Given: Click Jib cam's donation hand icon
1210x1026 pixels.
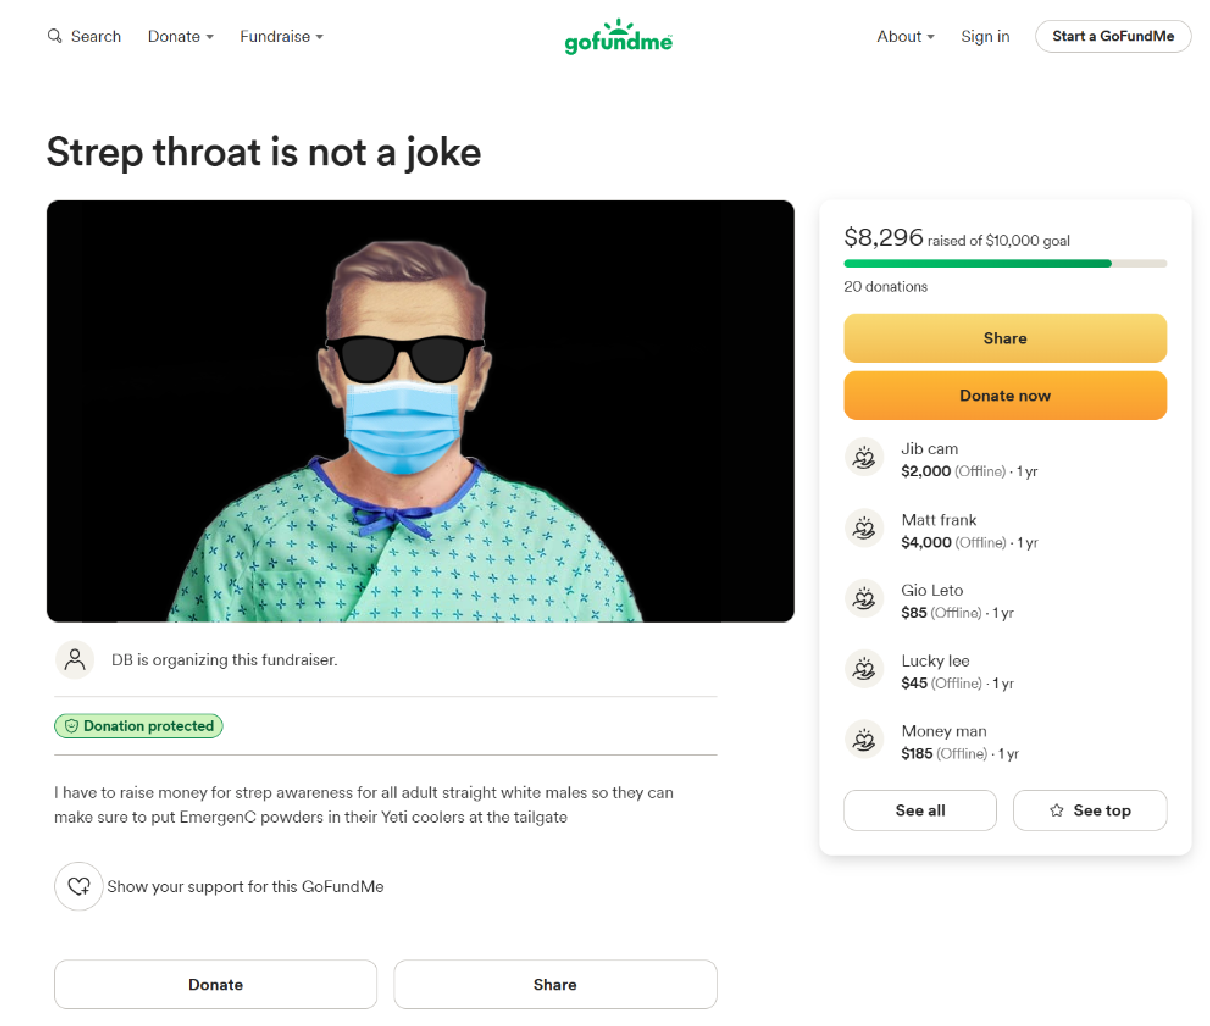Looking at the screenshot, I should [x=864, y=458].
